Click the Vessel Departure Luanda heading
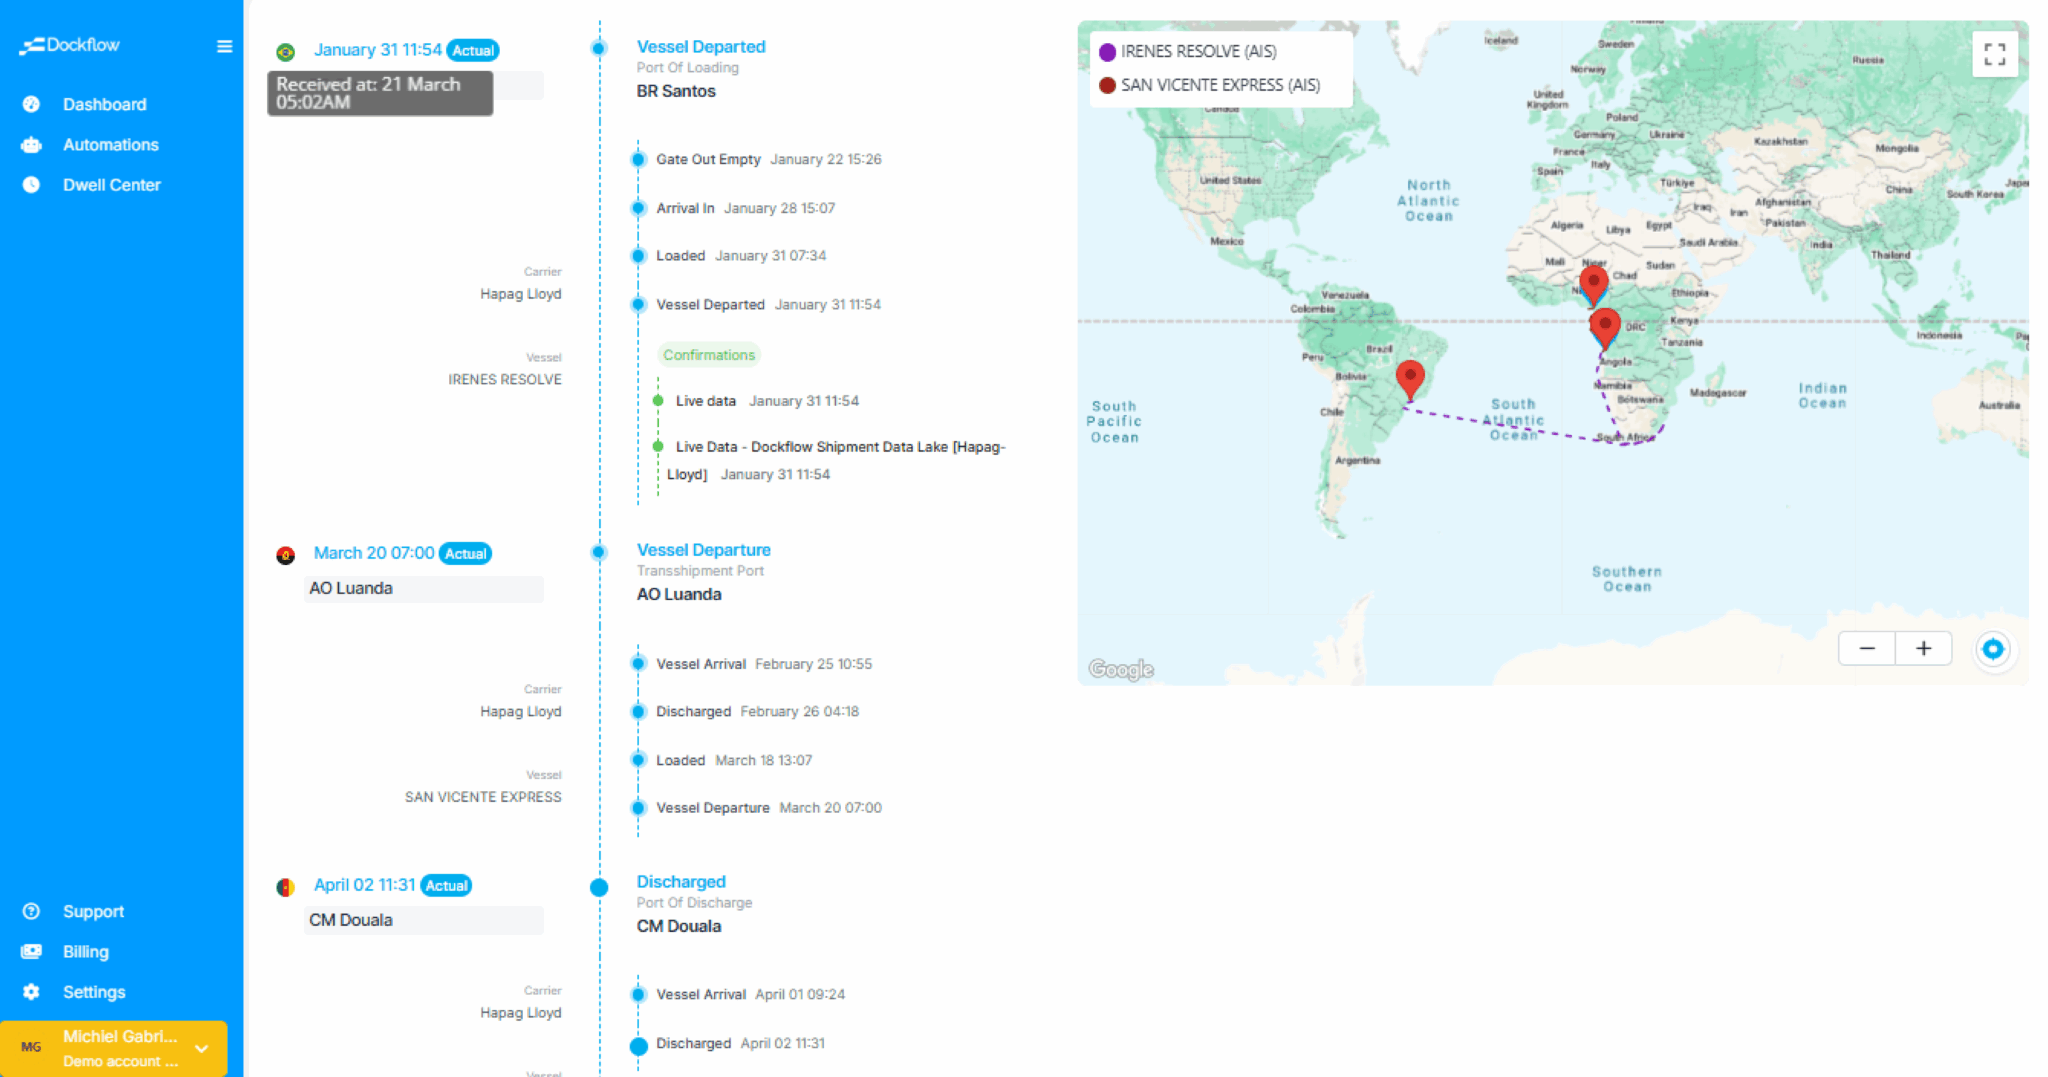 pos(703,550)
